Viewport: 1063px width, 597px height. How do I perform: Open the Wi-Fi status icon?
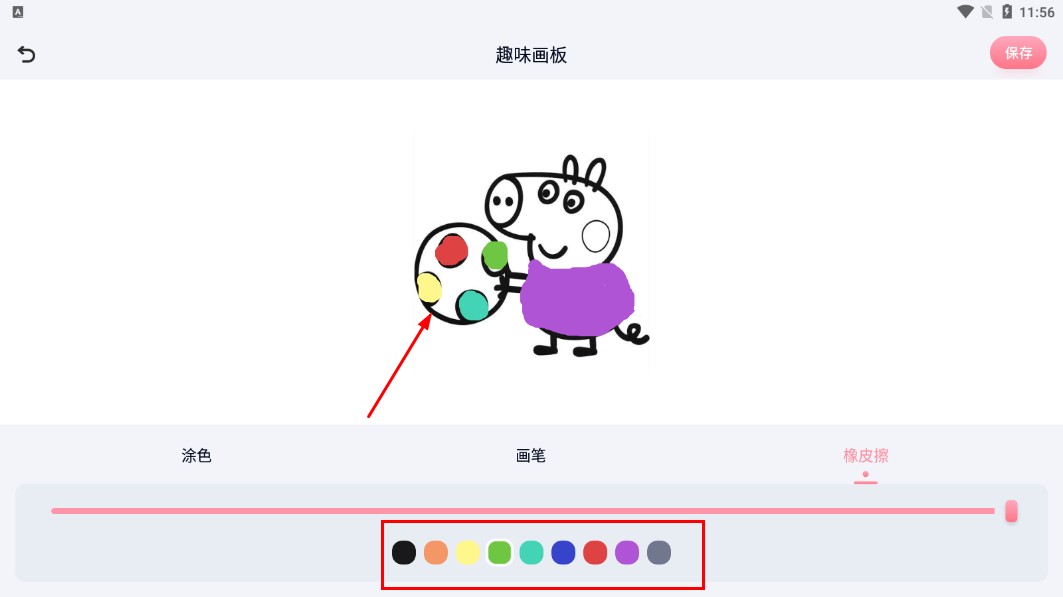click(x=965, y=12)
